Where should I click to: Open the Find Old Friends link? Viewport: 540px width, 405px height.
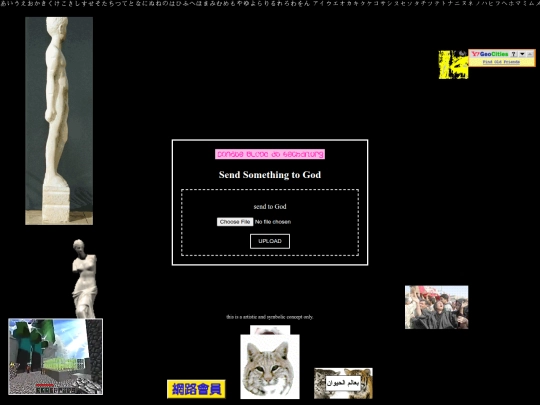[x=501, y=62]
